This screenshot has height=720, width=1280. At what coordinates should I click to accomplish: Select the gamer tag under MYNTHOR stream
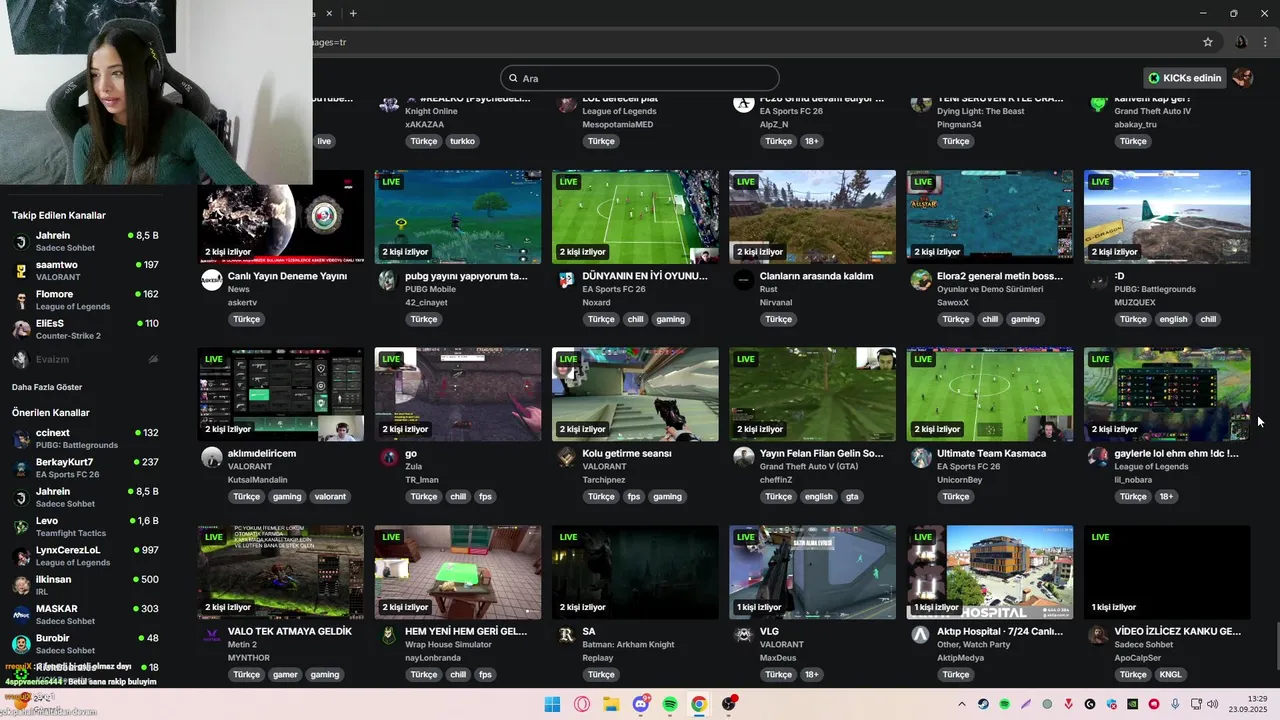pos(285,675)
